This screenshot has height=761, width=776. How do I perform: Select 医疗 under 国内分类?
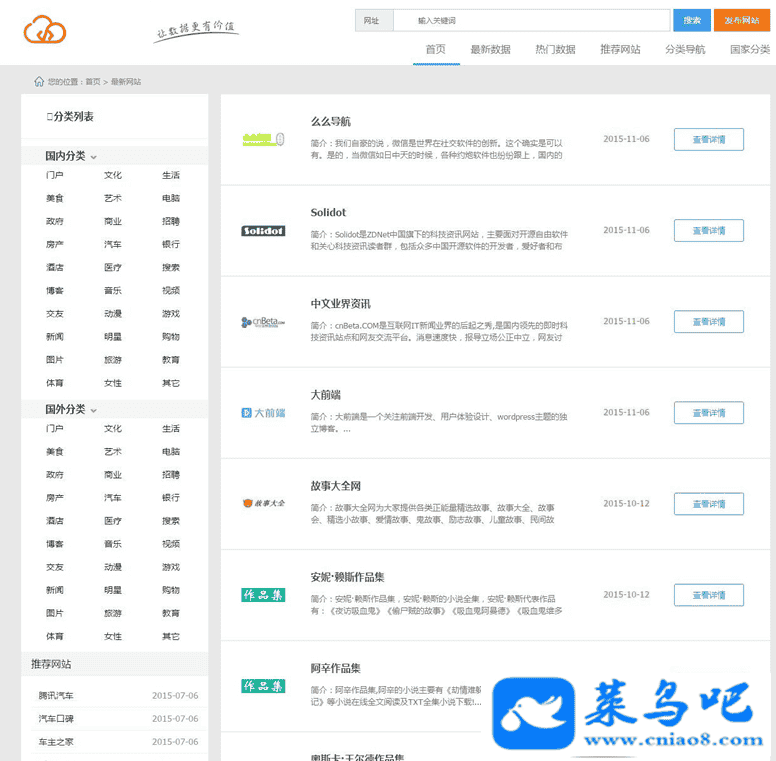113,268
